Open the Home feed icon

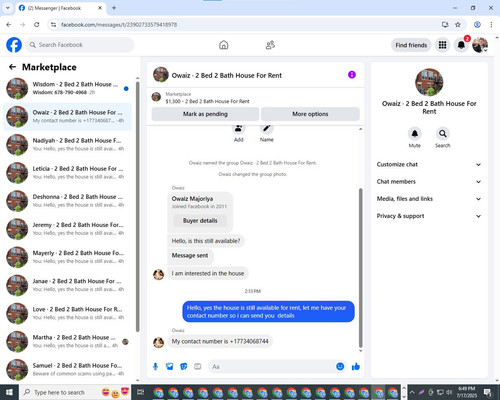pyautogui.click(x=224, y=45)
